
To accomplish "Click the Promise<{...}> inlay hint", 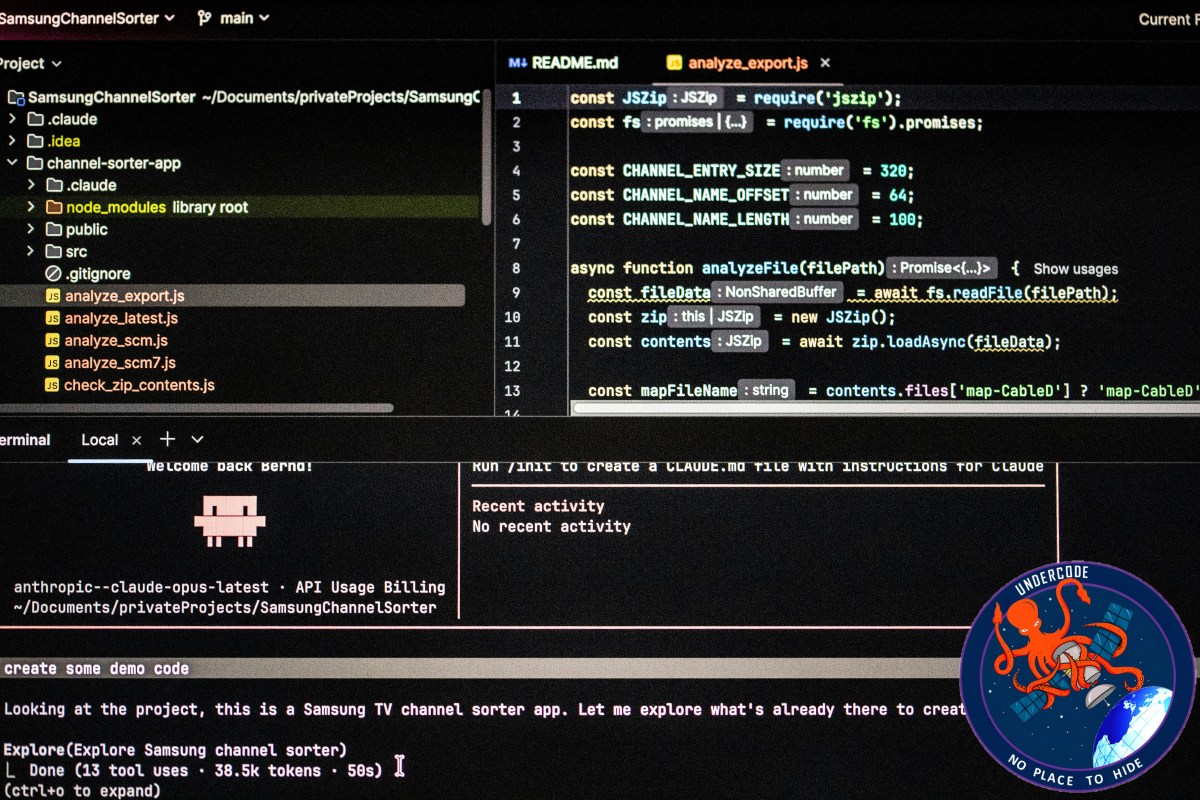I will pyautogui.click(x=942, y=268).
